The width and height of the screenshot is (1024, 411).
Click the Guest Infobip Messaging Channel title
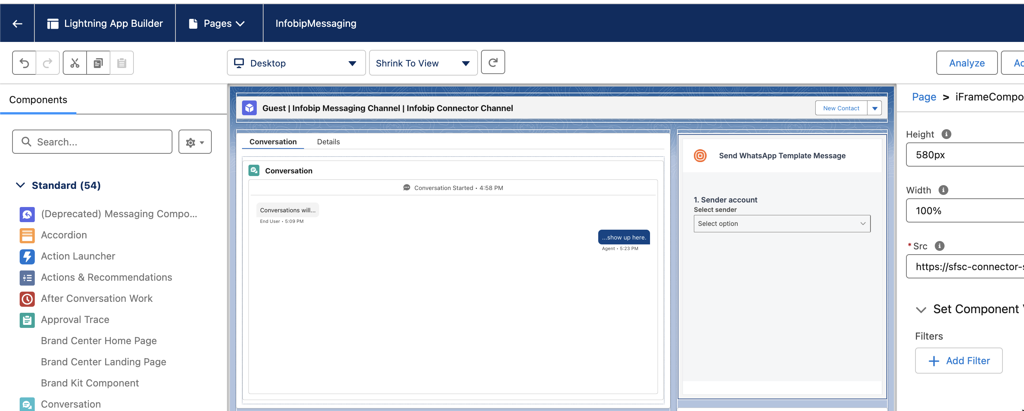click(x=388, y=108)
